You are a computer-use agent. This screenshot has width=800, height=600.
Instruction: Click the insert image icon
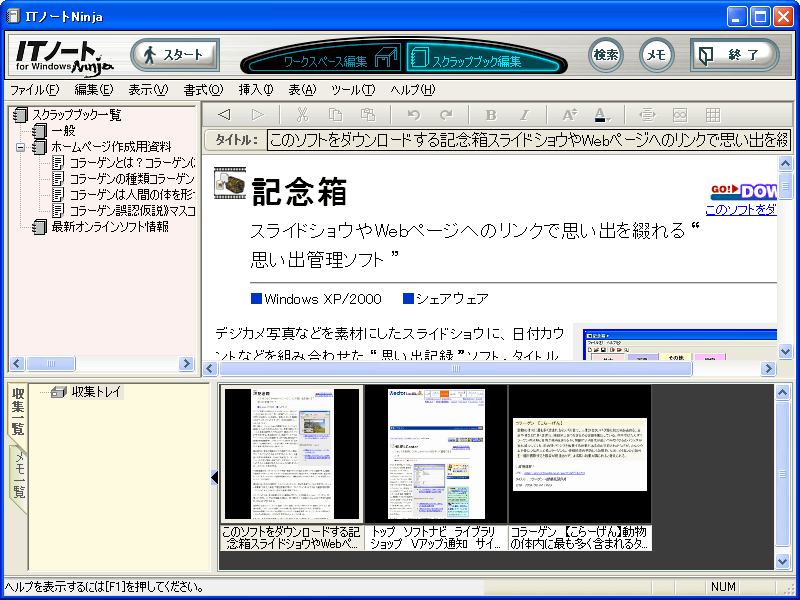click(x=680, y=115)
